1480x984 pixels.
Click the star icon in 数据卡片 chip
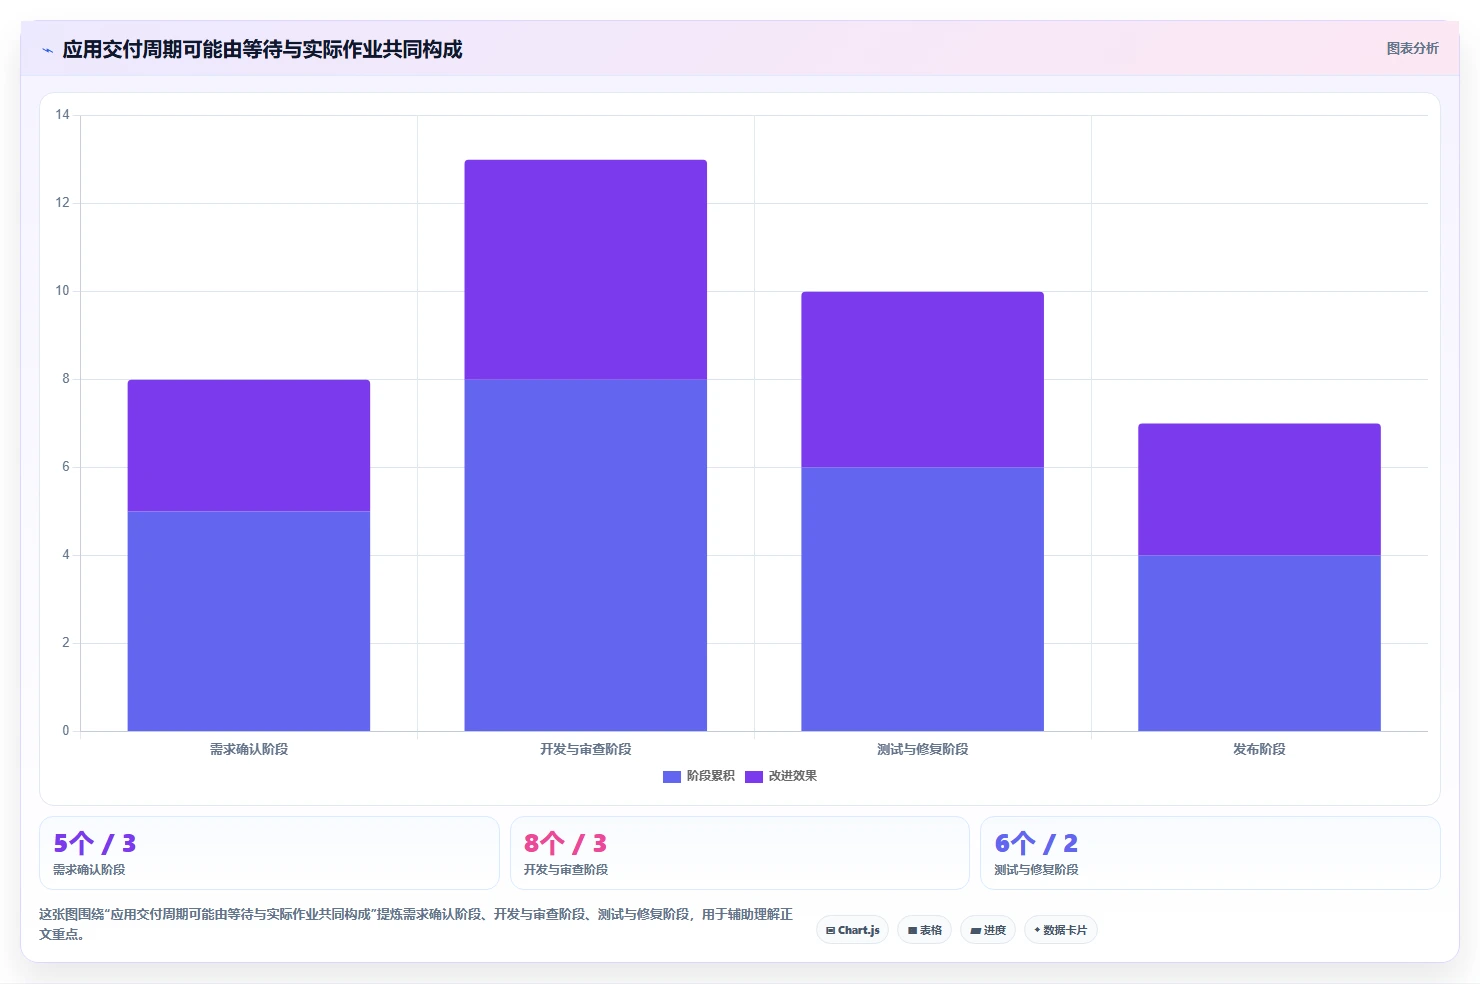[x=1037, y=930]
